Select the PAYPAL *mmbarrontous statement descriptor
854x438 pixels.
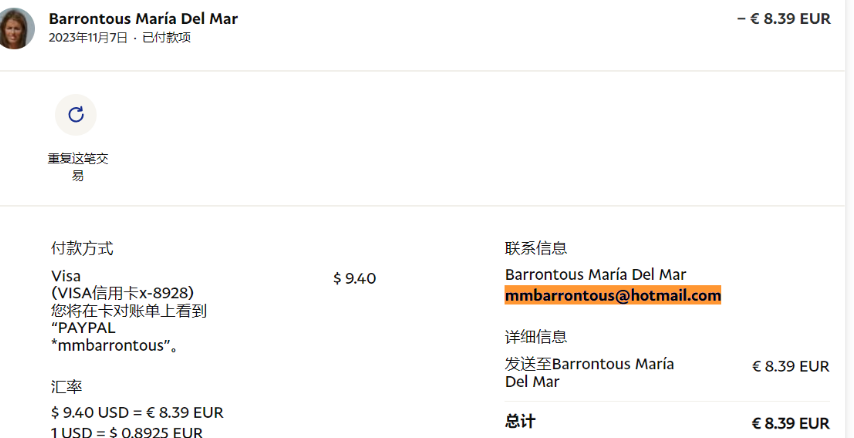click(114, 337)
